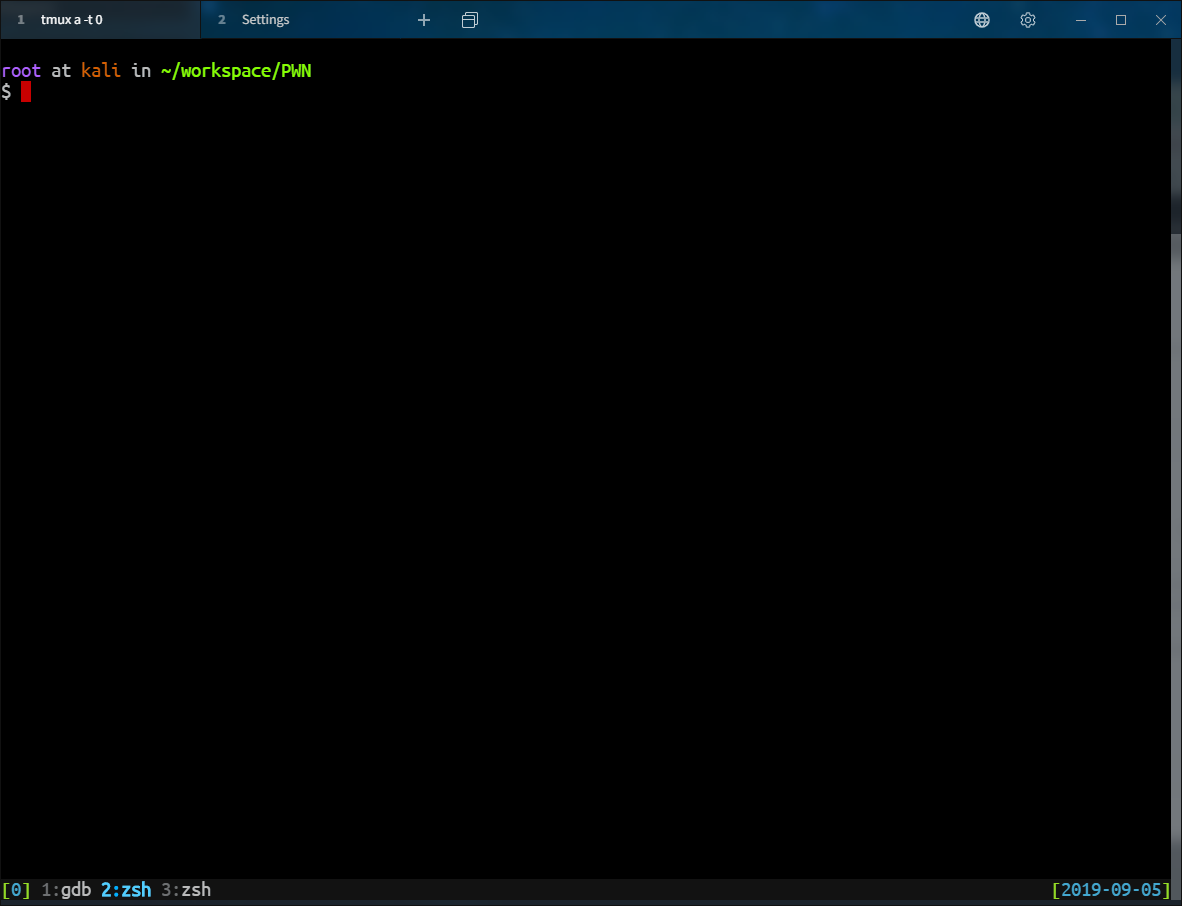Click the date [2019-09-05] in status bar
Viewport: 1182px width, 906px height.
(x=1111, y=889)
